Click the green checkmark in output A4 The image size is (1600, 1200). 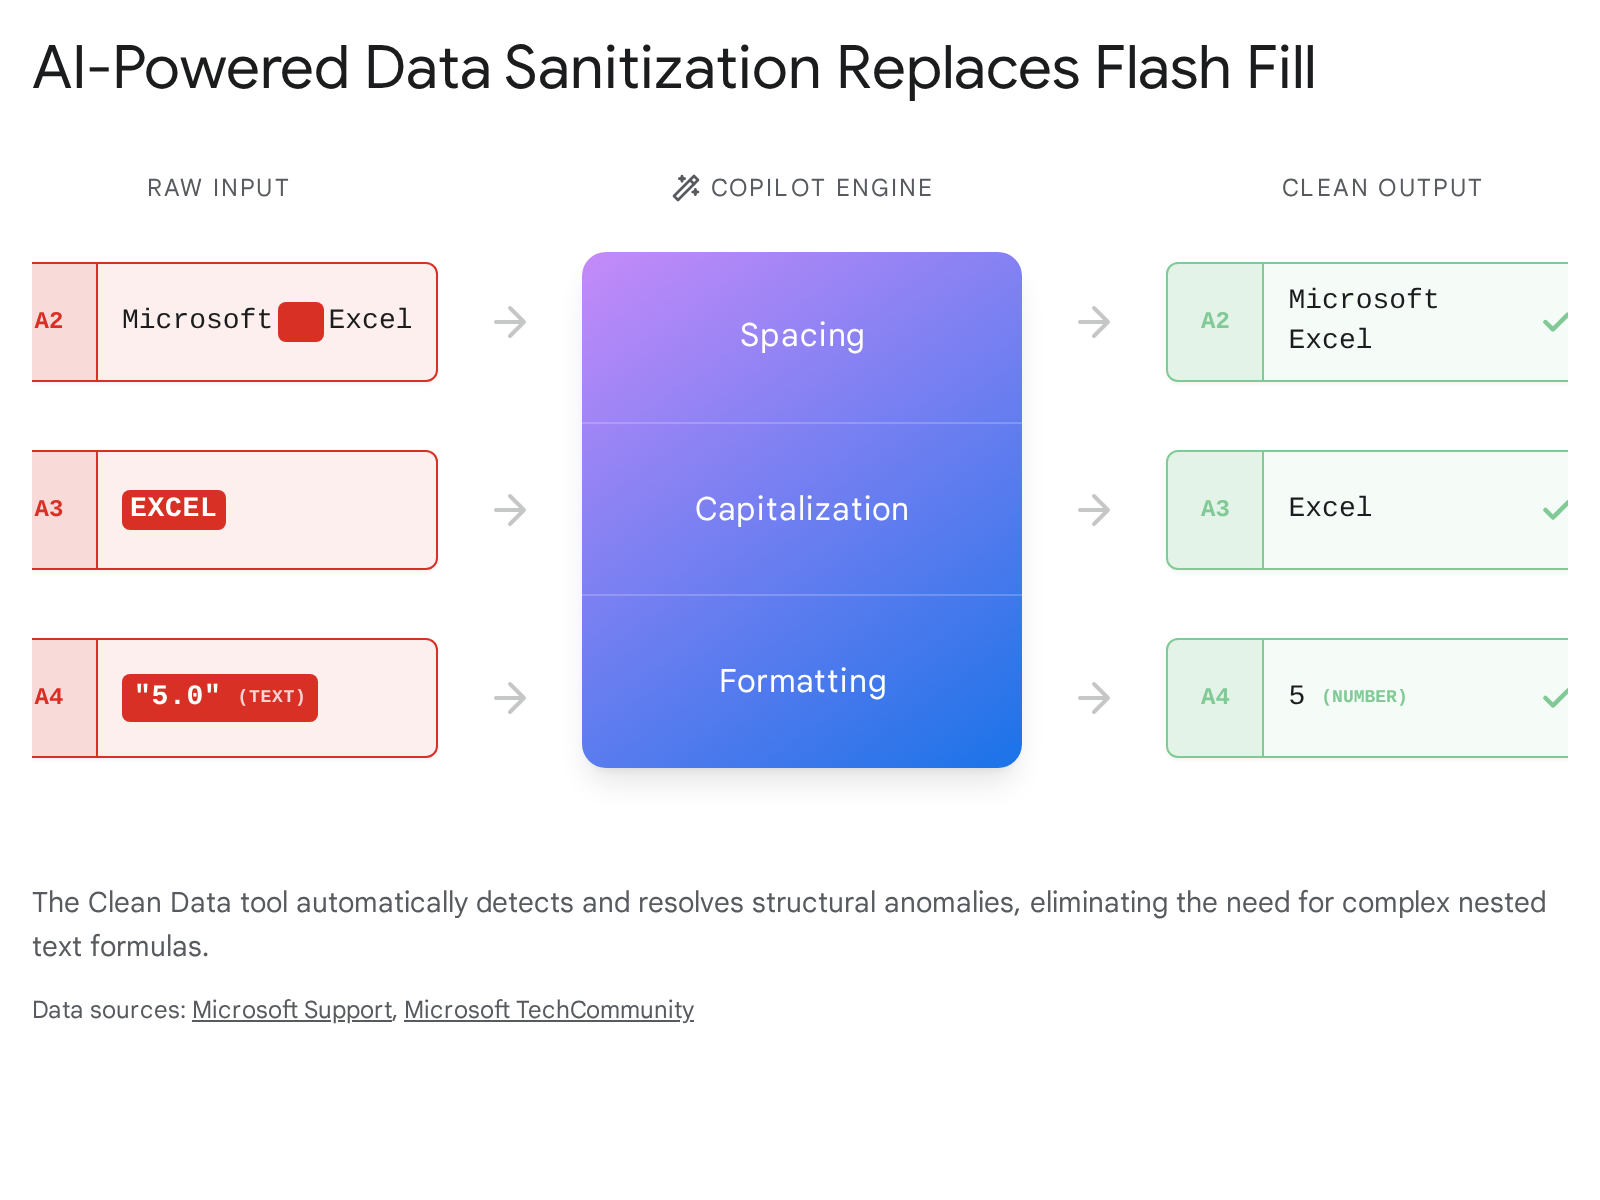click(1555, 698)
